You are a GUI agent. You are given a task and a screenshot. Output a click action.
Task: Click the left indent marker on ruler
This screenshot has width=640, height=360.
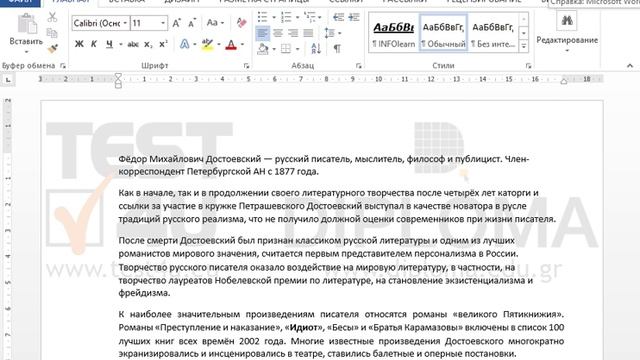(118, 85)
